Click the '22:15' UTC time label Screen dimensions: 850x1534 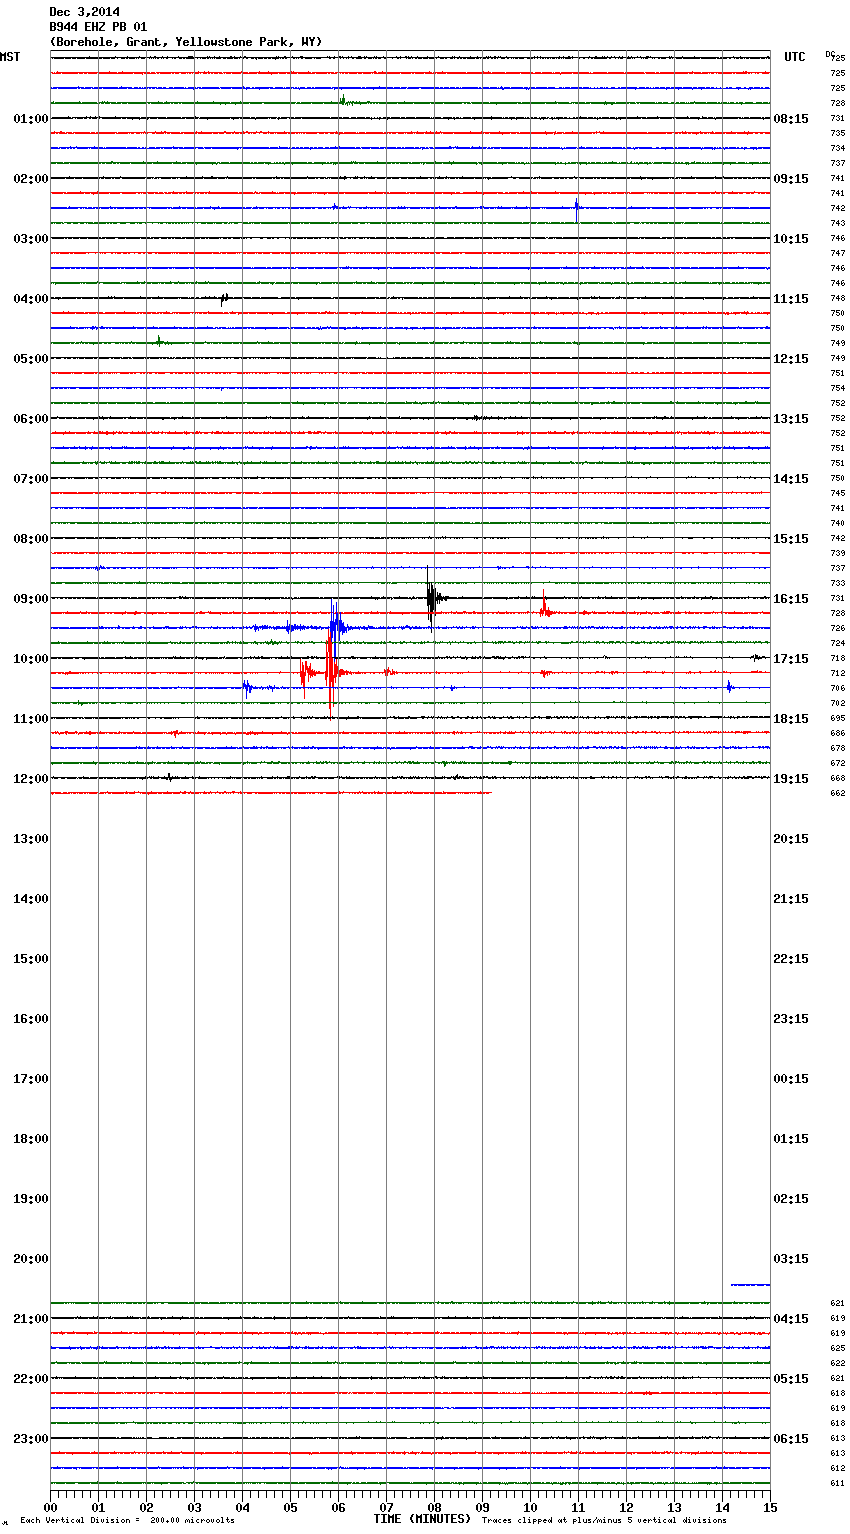[x=791, y=959]
